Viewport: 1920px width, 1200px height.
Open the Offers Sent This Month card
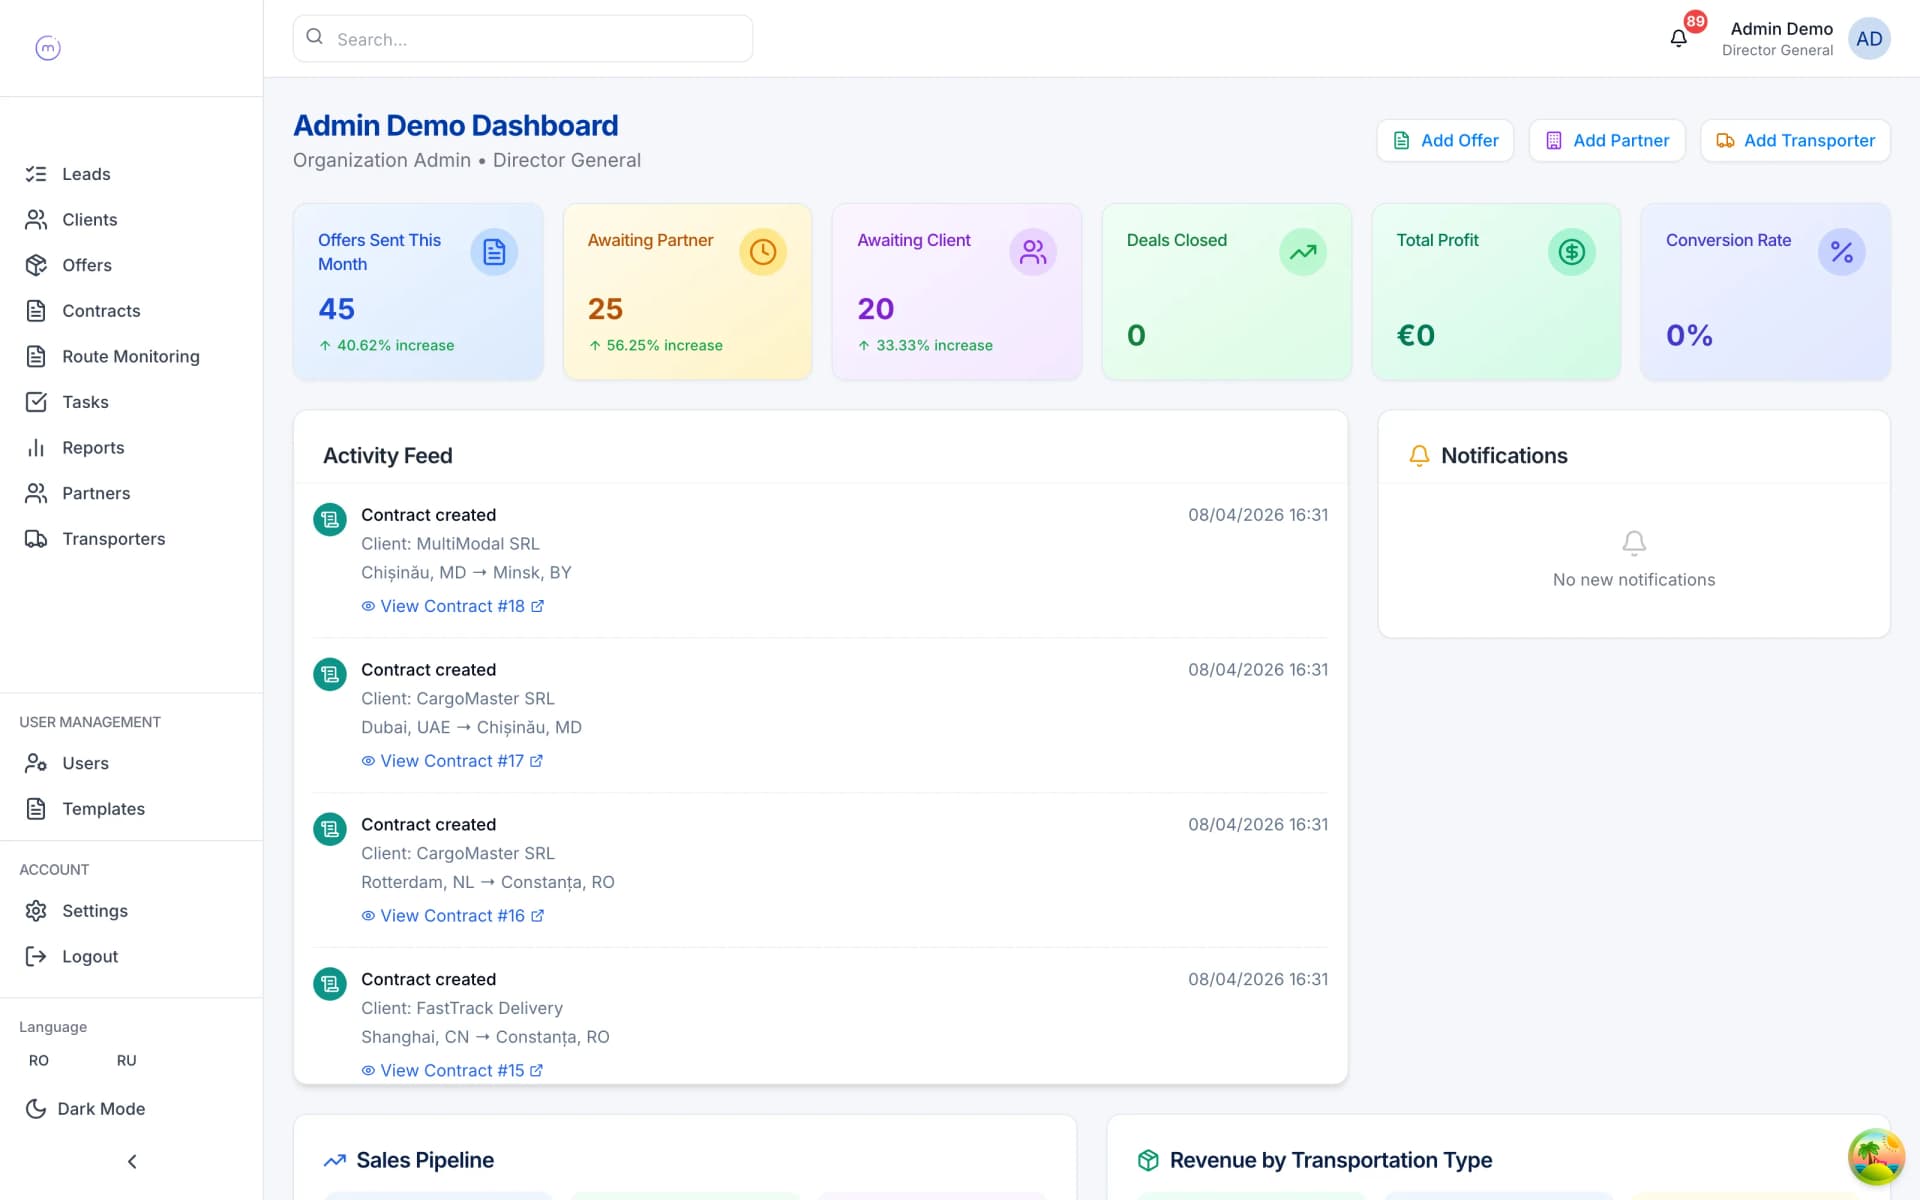click(x=418, y=292)
